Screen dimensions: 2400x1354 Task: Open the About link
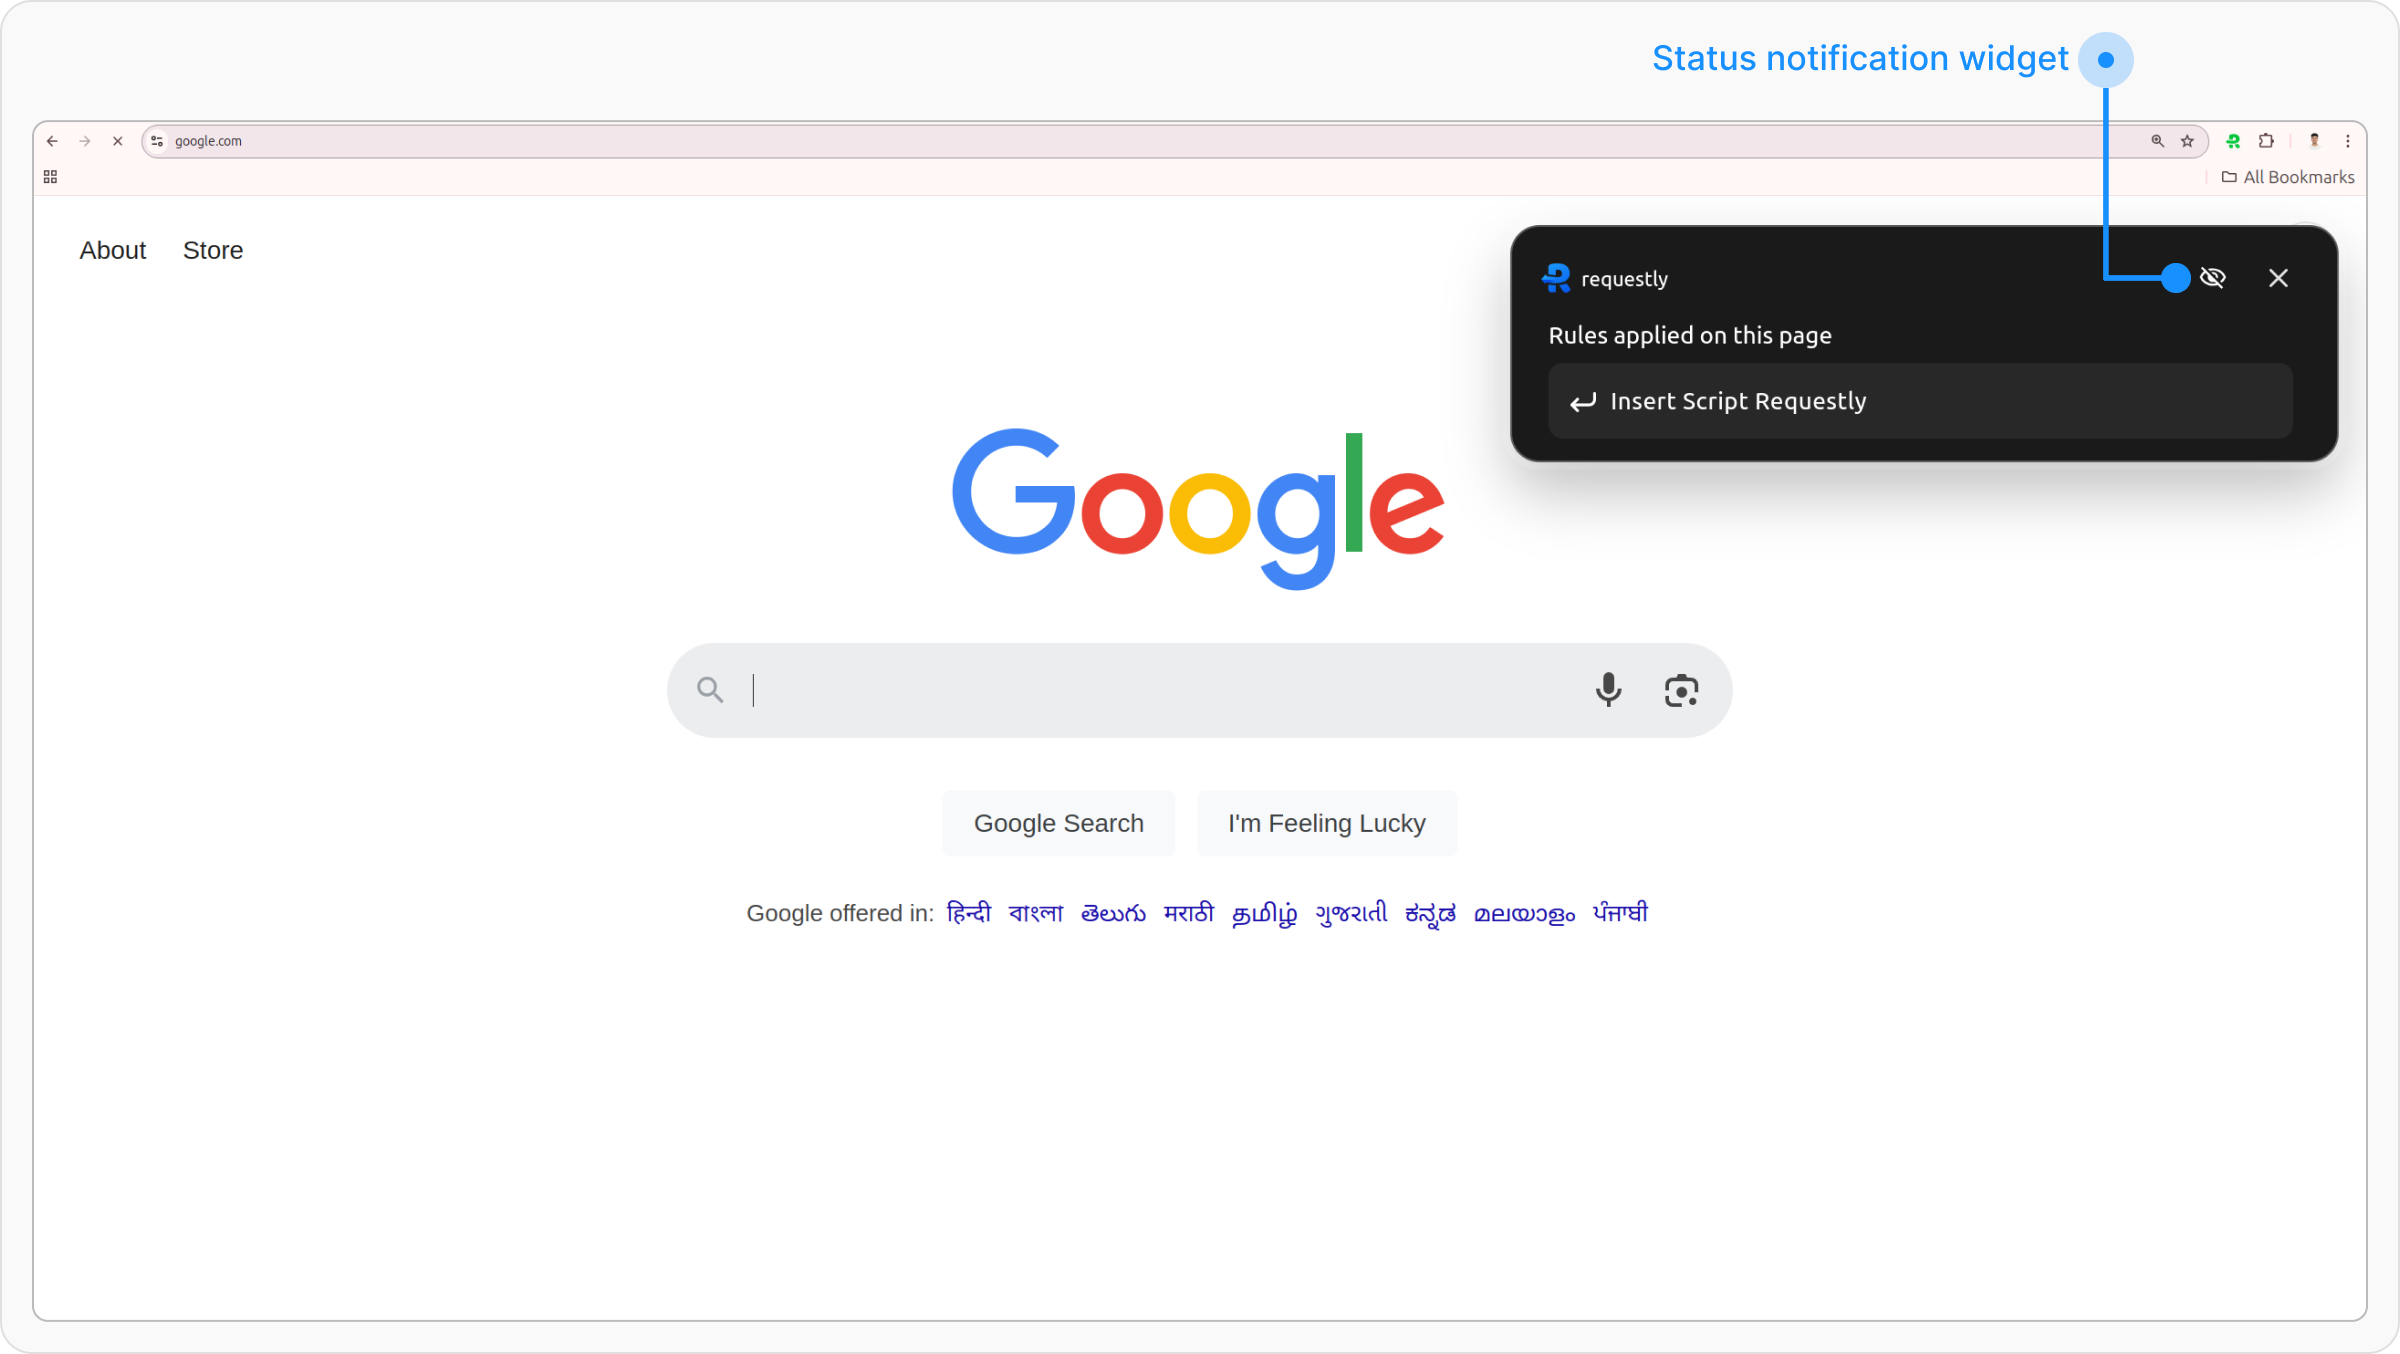click(x=113, y=250)
